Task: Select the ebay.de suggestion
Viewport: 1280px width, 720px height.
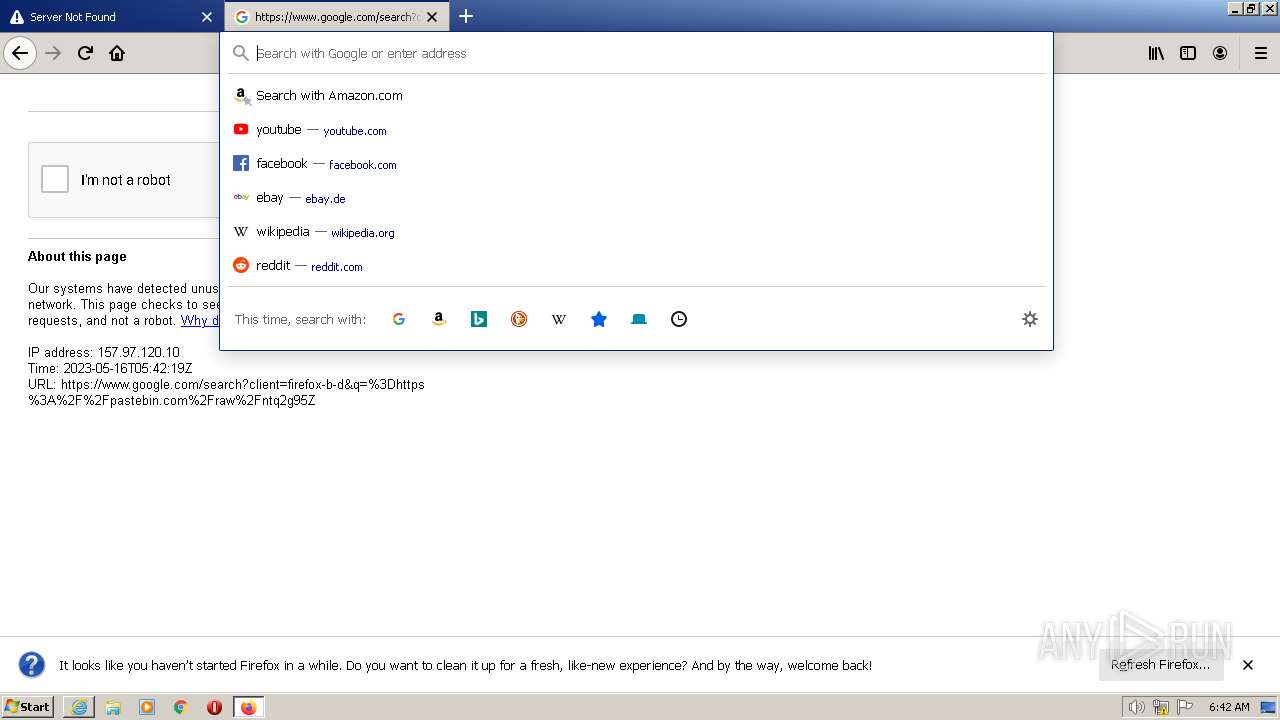Action: pyautogui.click(x=636, y=198)
